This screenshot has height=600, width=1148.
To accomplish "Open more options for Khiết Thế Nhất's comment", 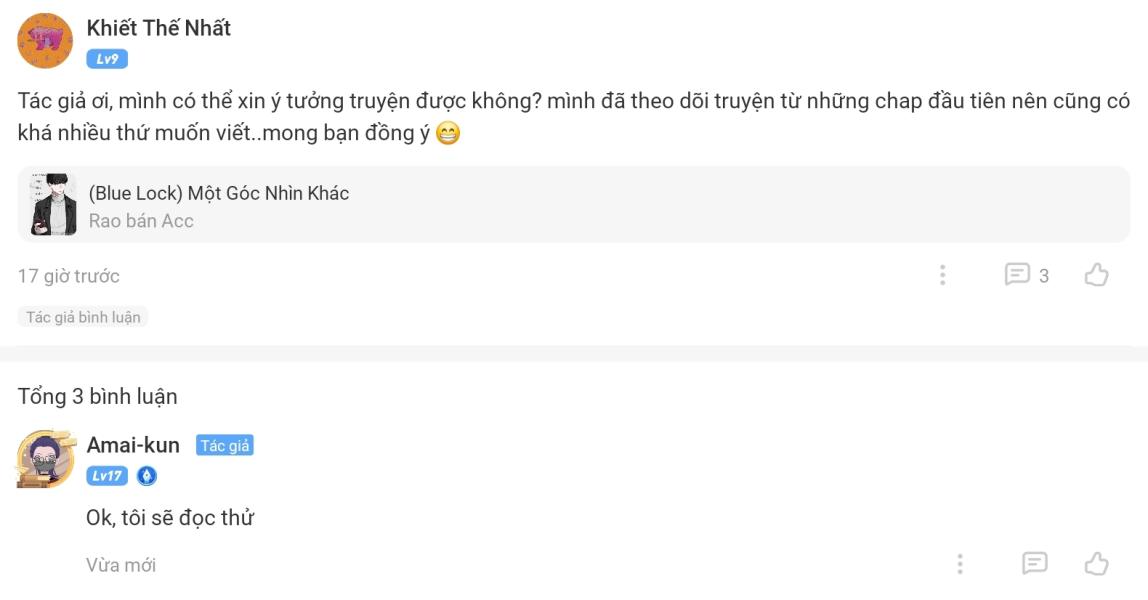I will (x=942, y=275).
